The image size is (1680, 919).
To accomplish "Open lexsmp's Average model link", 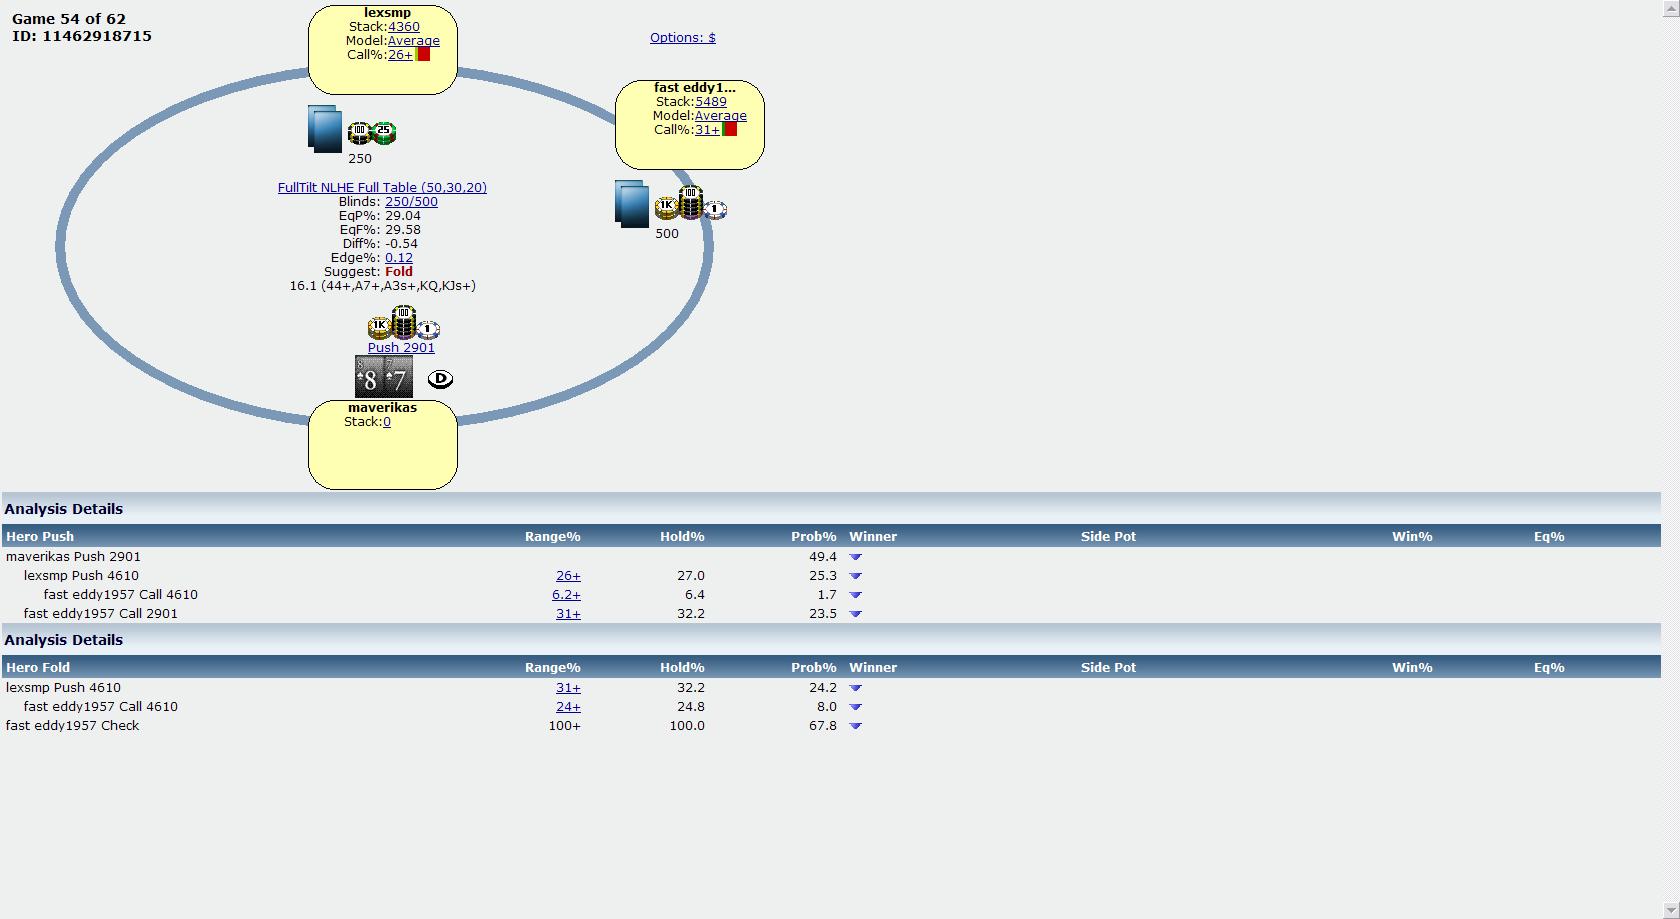I will pyautogui.click(x=413, y=41).
